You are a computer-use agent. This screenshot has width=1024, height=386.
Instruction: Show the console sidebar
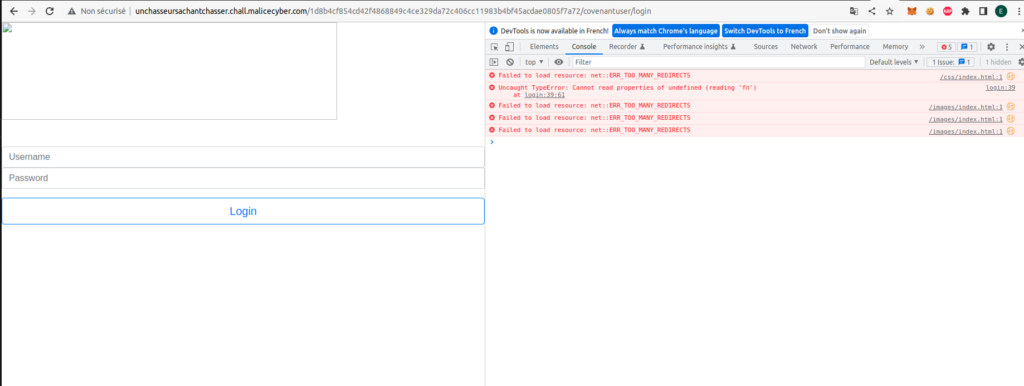pos(494,62)
